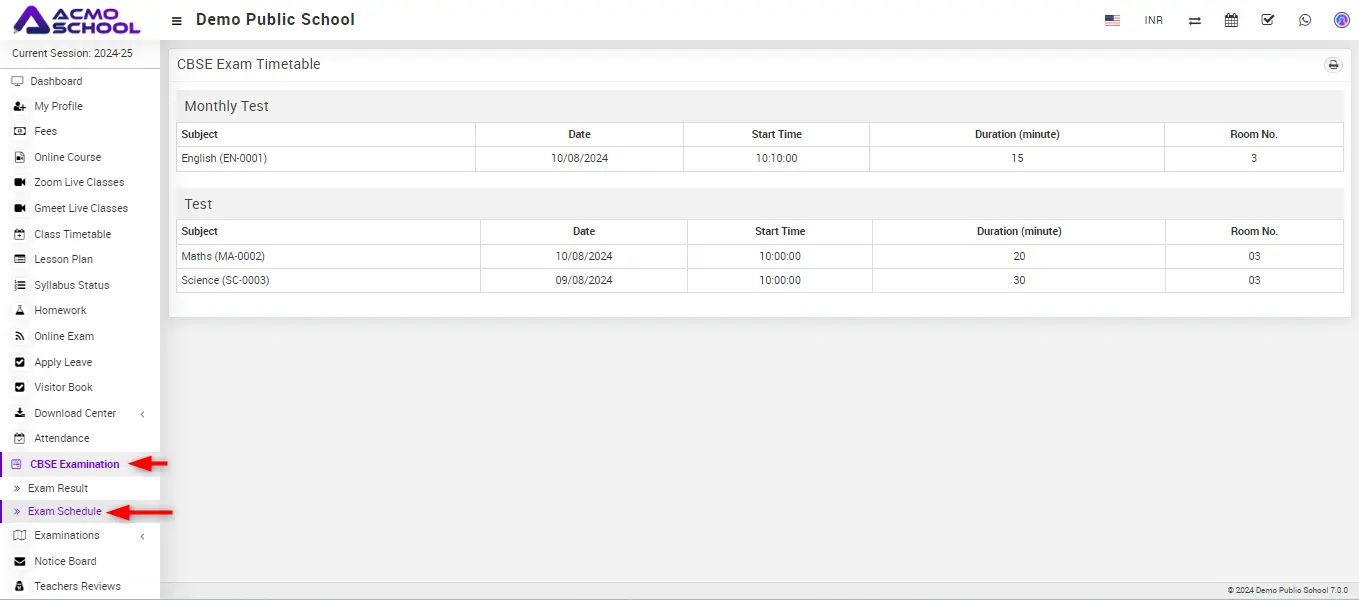The width and height of the screenshot is (1359, 600).
Task: Click the ACMO School logo
Action: coord(77,20)
